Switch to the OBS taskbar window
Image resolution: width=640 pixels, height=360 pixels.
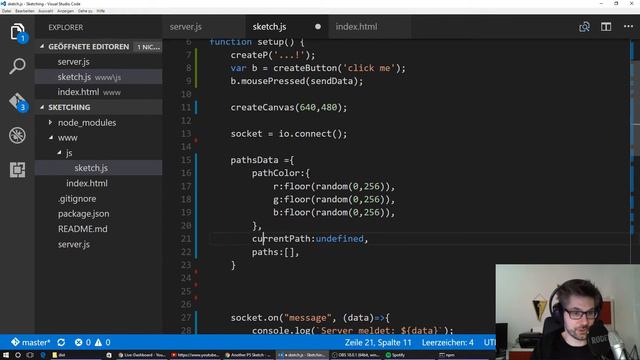coord(355,355)
